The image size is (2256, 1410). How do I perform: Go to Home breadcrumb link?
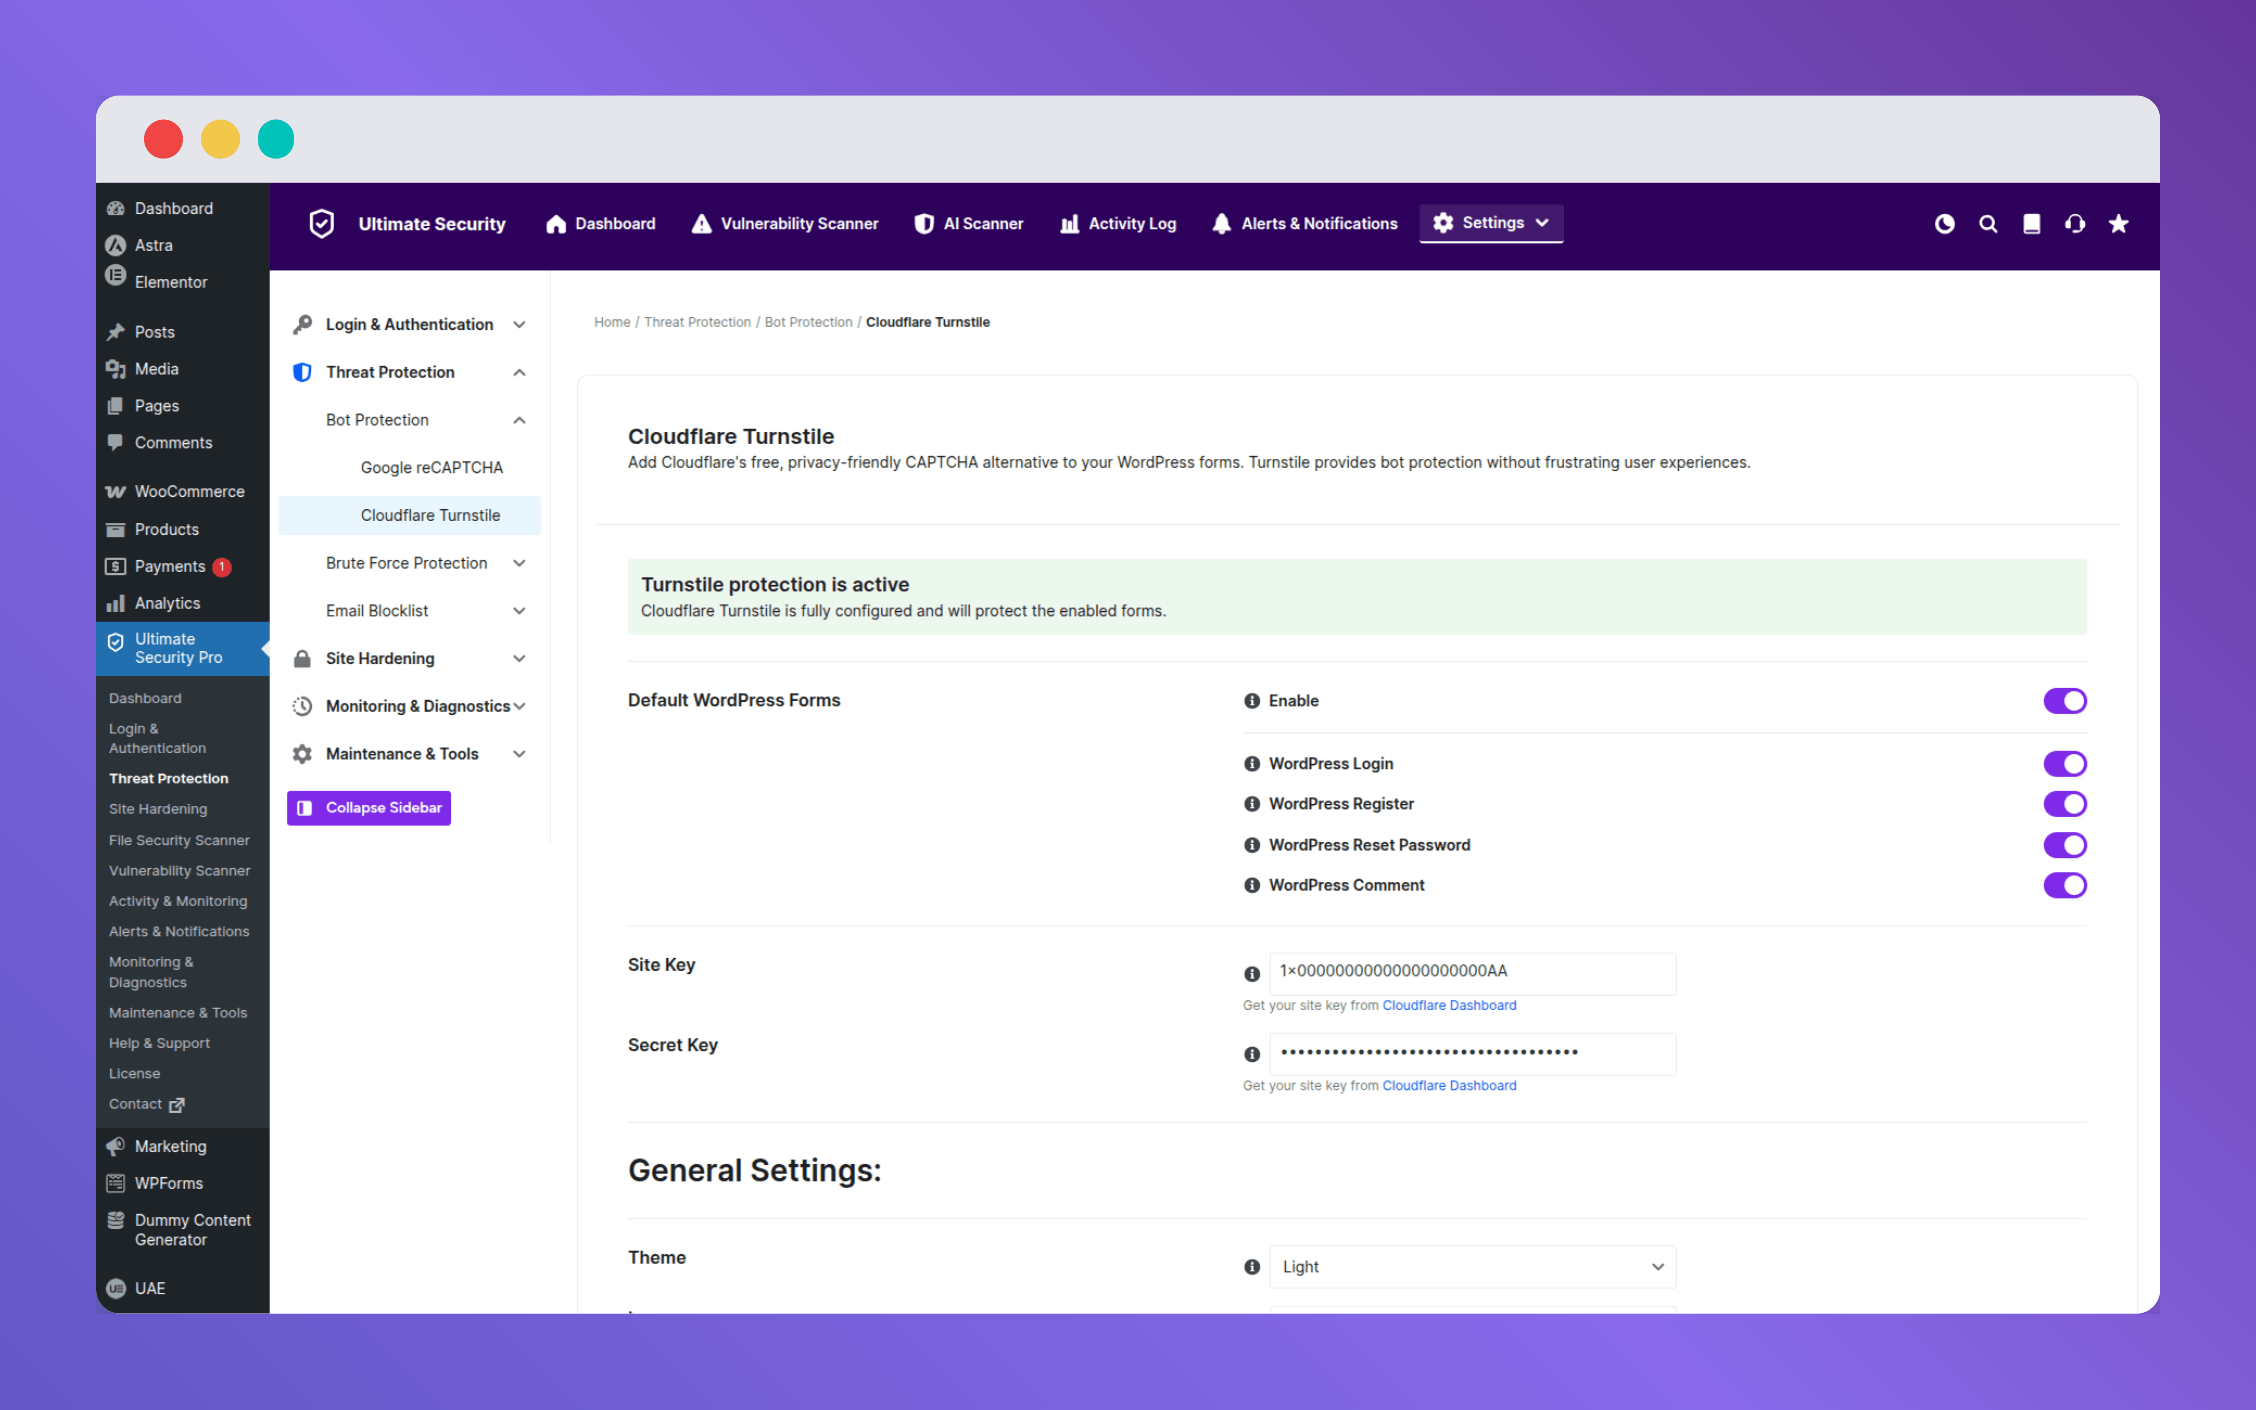click(x=612, y=322)
